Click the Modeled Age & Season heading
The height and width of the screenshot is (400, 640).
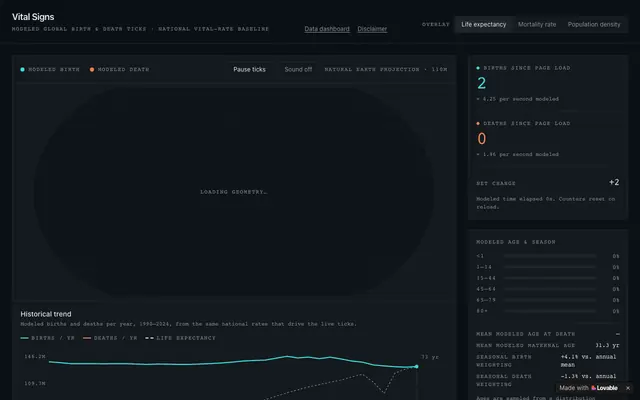(516, 242)
